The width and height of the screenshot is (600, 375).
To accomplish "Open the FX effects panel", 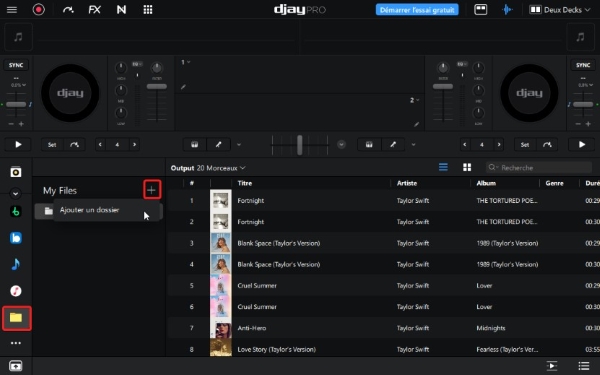I will point(95,10).
